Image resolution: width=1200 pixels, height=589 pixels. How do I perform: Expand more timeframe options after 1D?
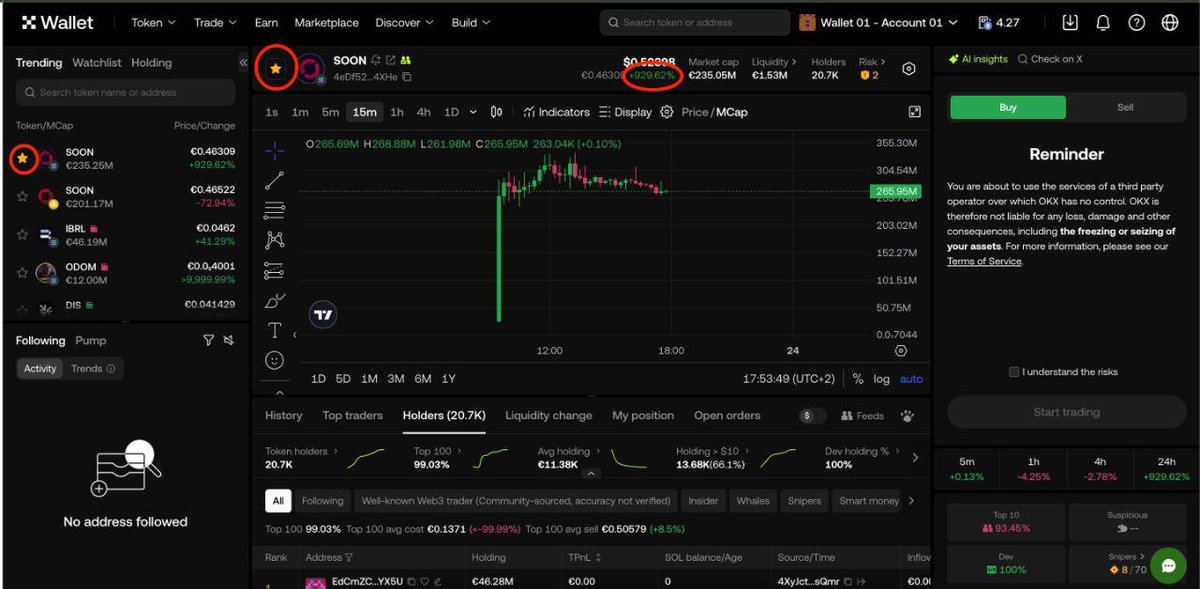473,112
